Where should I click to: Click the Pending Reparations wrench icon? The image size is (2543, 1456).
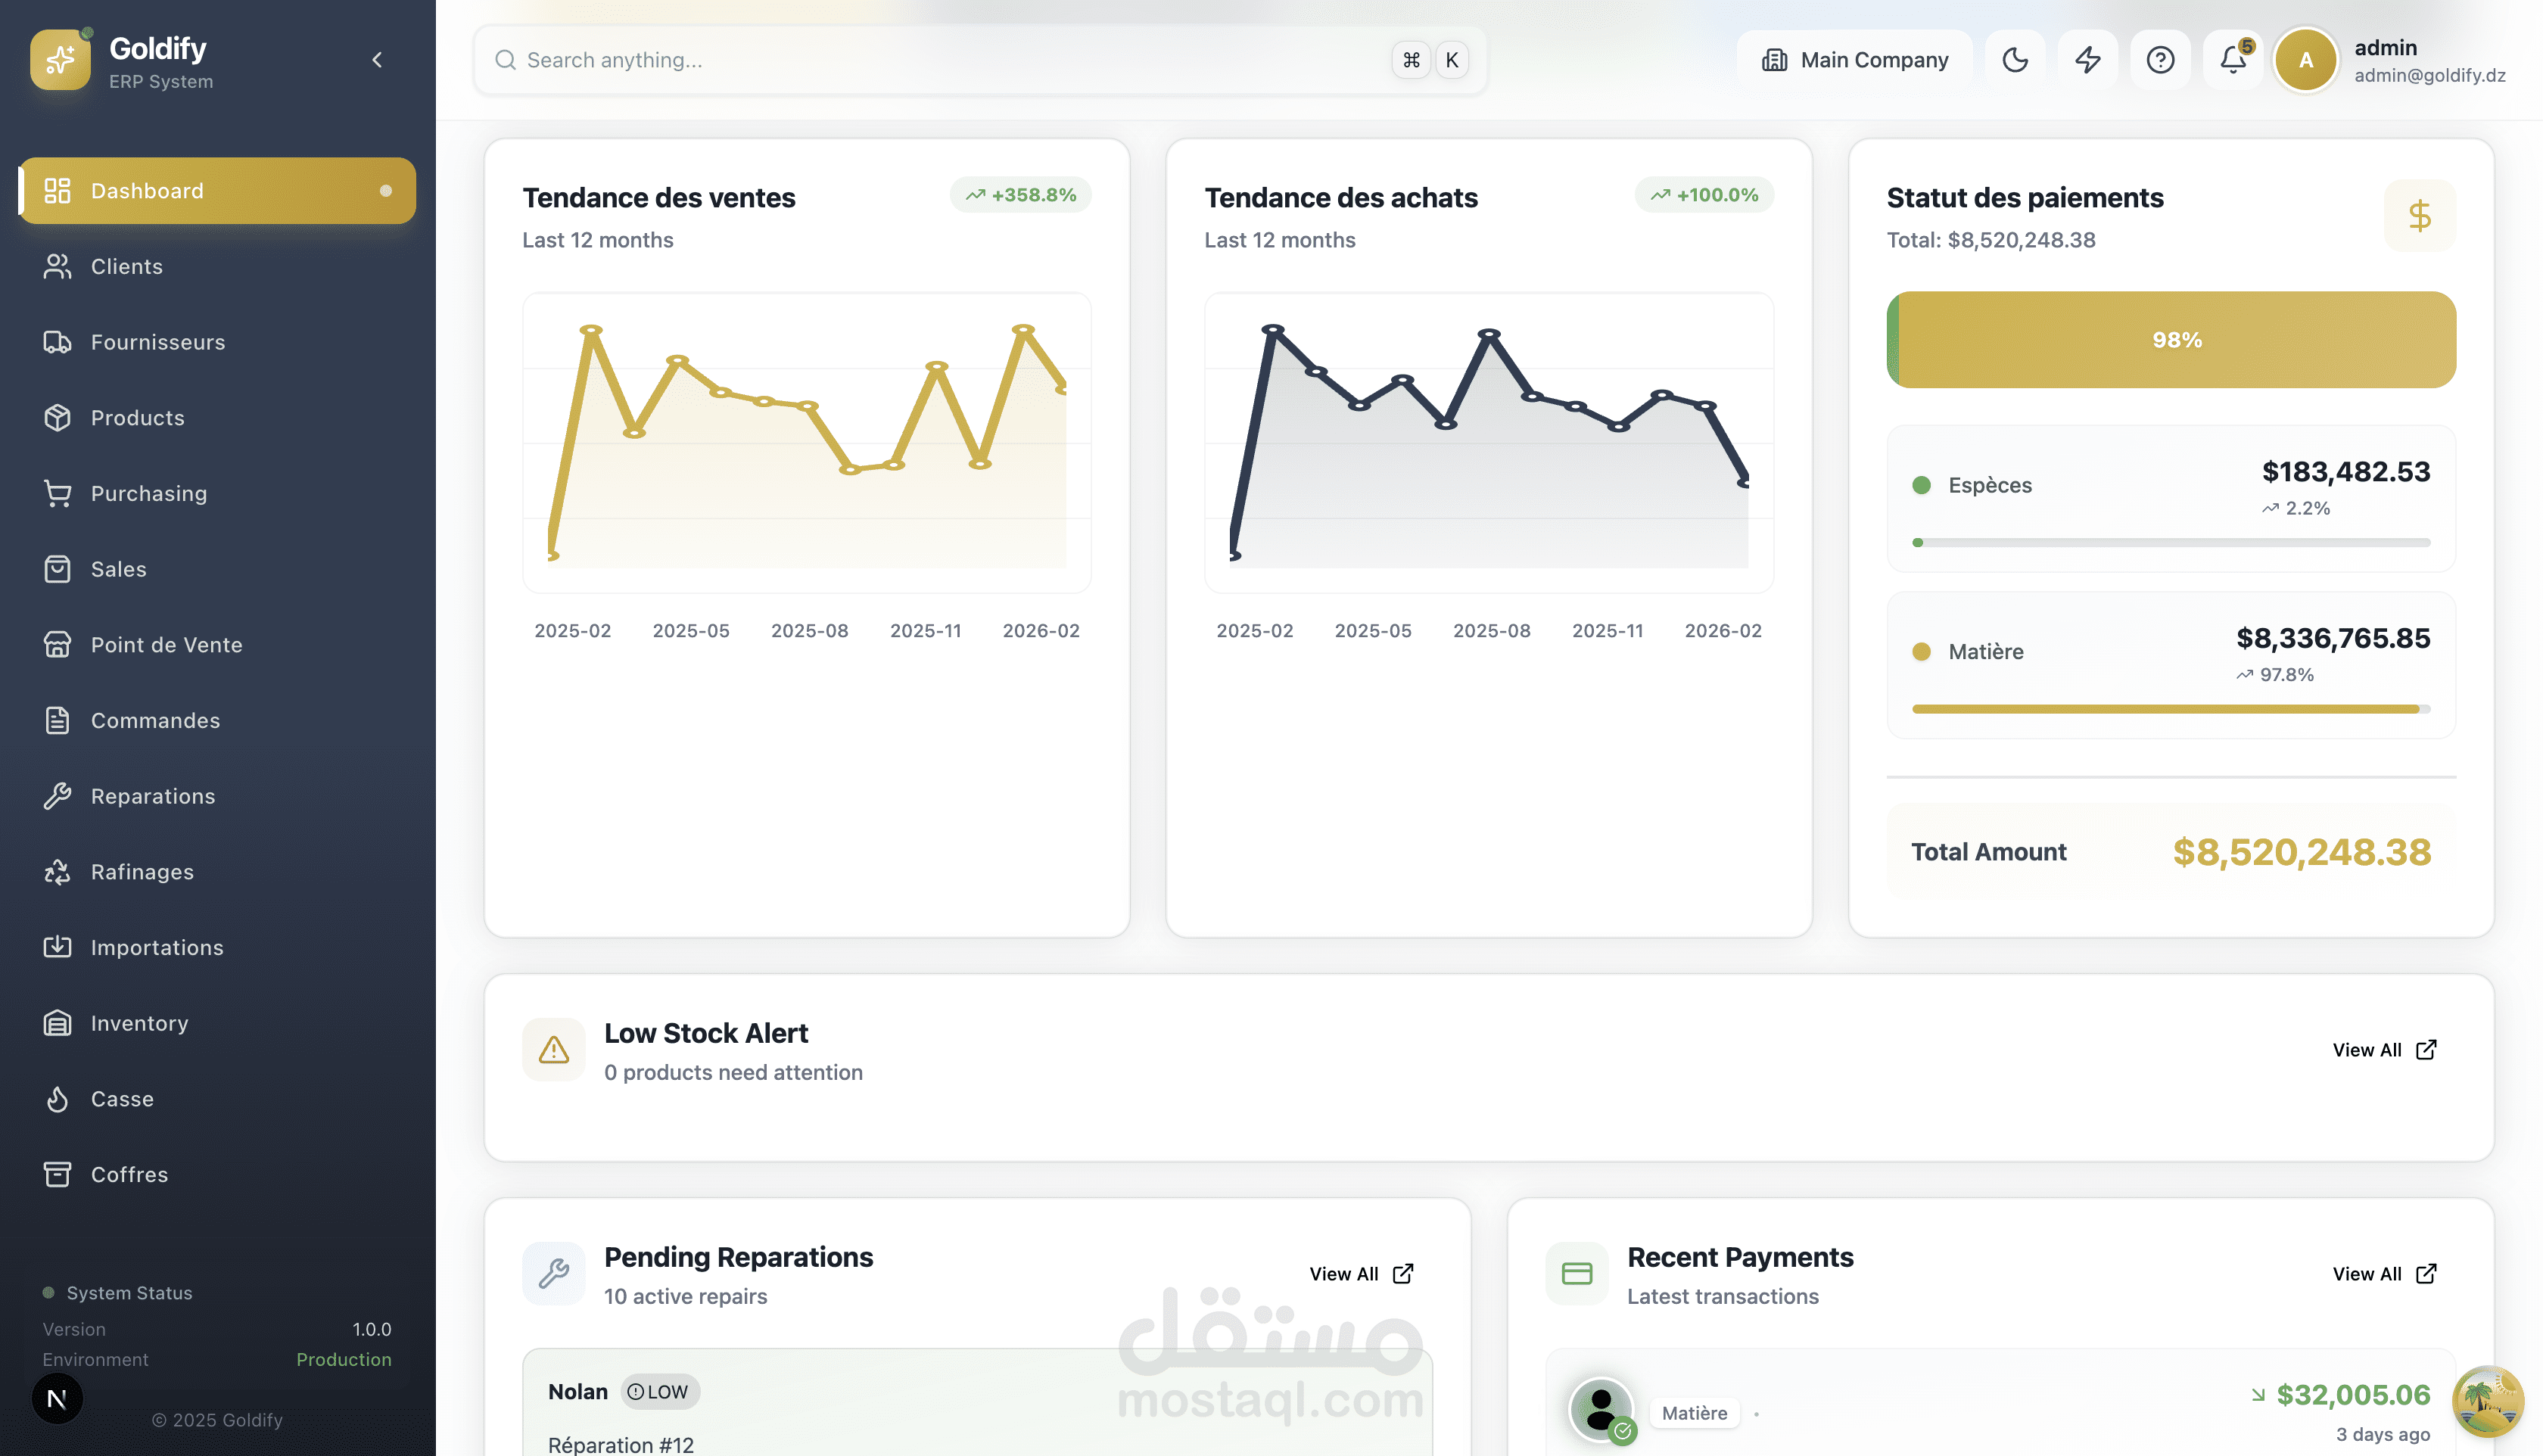tap(553, 1274)
